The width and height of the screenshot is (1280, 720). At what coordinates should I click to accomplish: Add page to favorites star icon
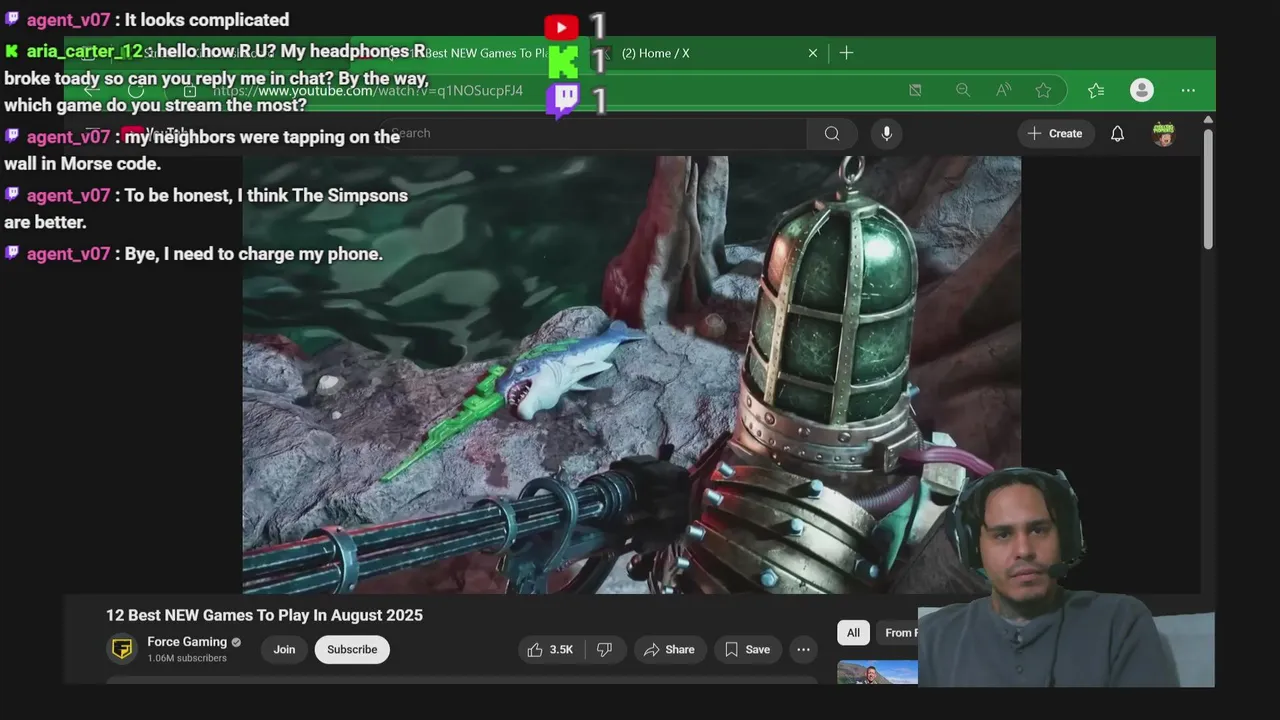pos(1043,91)
